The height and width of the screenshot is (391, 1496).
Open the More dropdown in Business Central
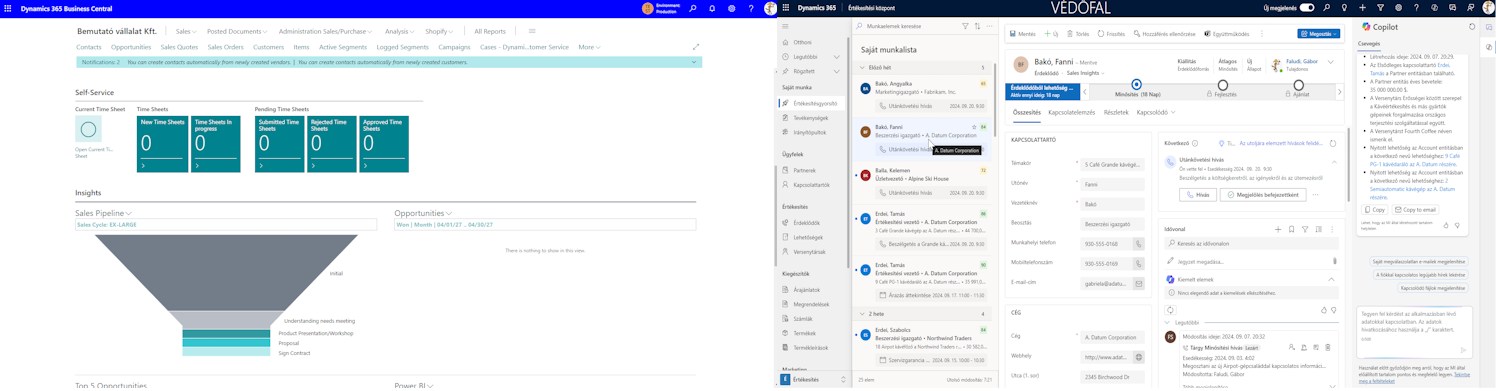(589, 47)
